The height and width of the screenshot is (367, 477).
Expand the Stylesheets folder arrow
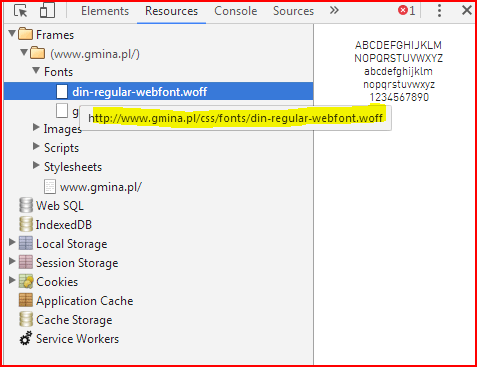36,165
